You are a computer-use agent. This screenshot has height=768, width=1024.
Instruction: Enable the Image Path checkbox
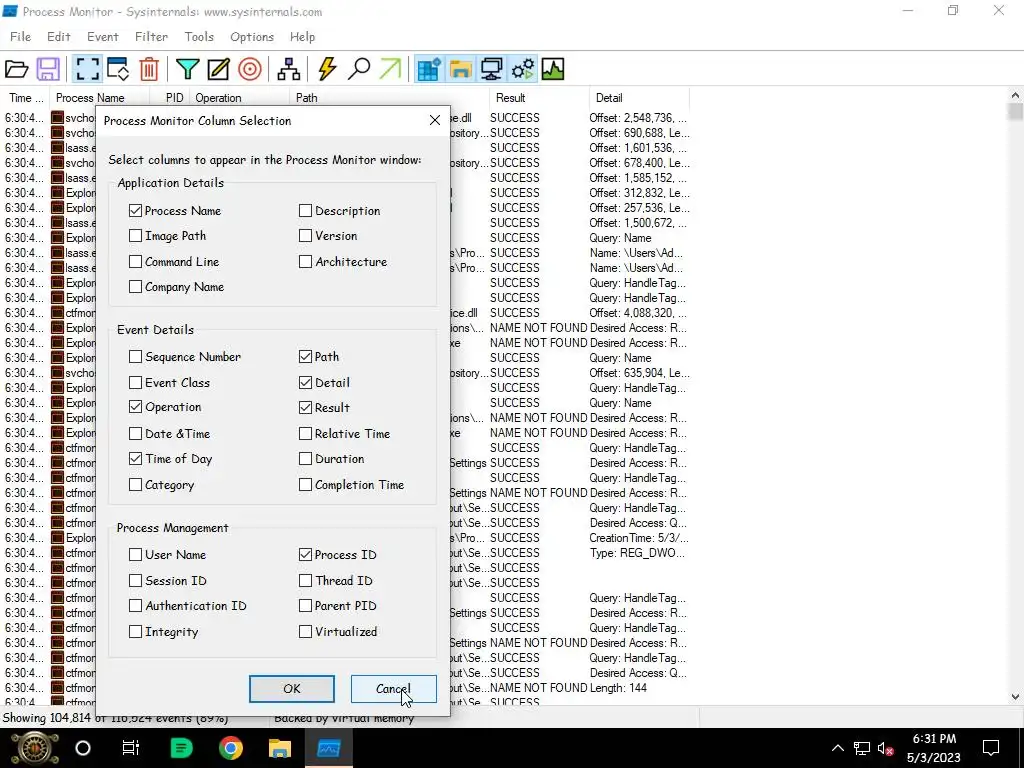tap(135, 236)
